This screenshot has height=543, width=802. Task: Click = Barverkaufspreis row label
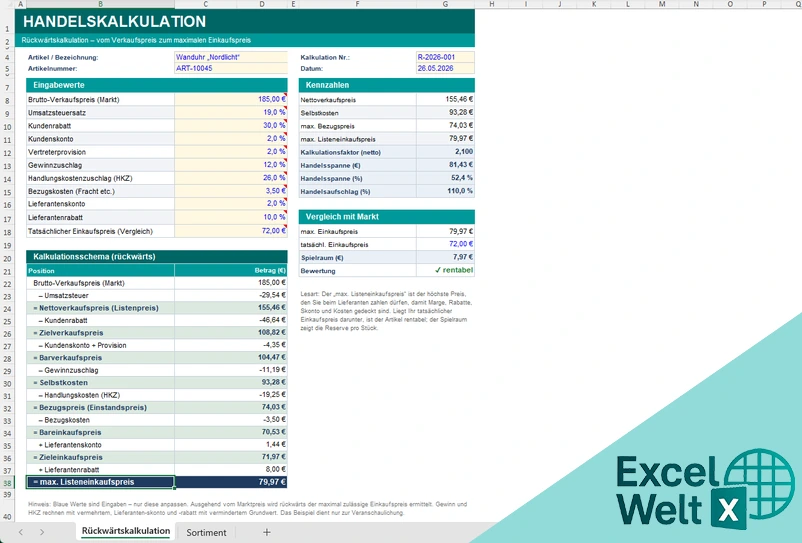[x=101, y=357]
